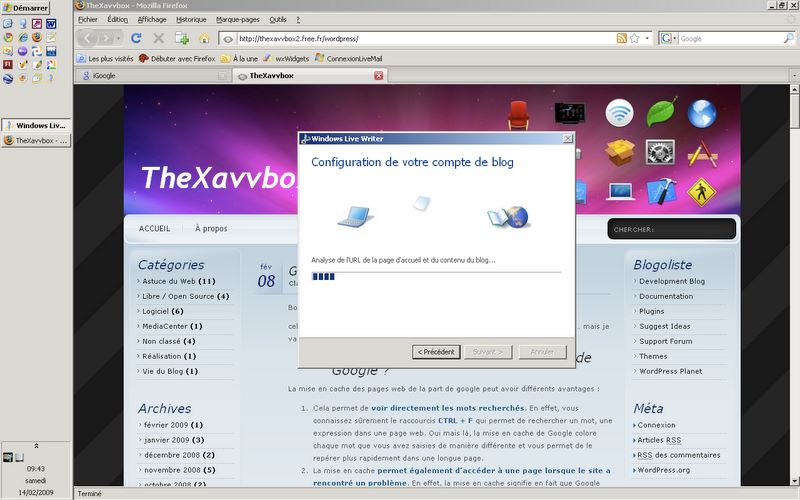800x500 pixels.
Task: Launch Microsoft Word from the quick launch
Action: pos(51,23)
